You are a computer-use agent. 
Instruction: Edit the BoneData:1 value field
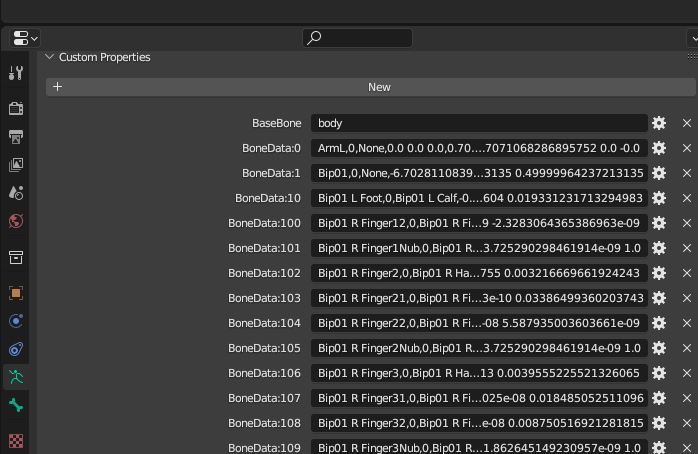479,173
